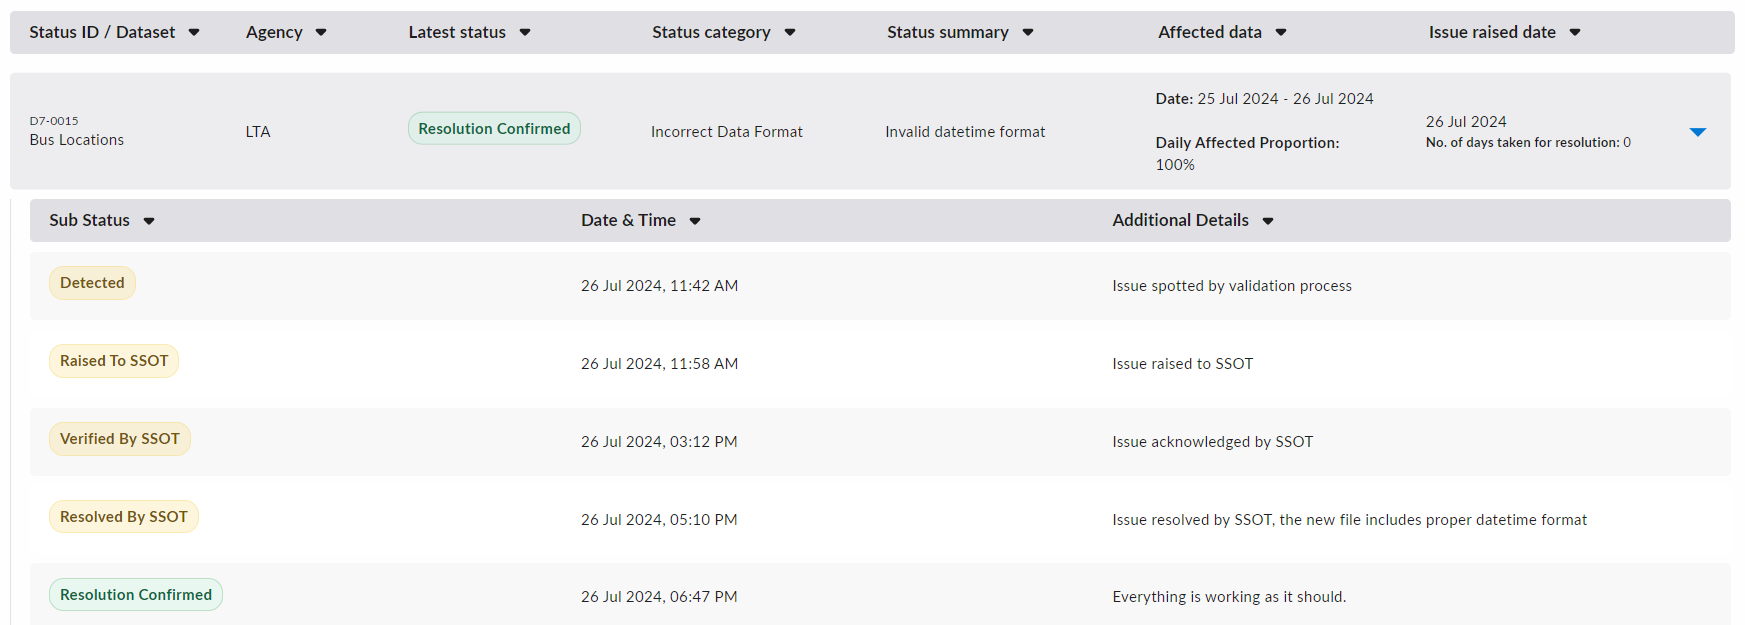
Task: Sort by Status ID / Dataset arrow
Action: pyautogui.click(x=194, y=33)
